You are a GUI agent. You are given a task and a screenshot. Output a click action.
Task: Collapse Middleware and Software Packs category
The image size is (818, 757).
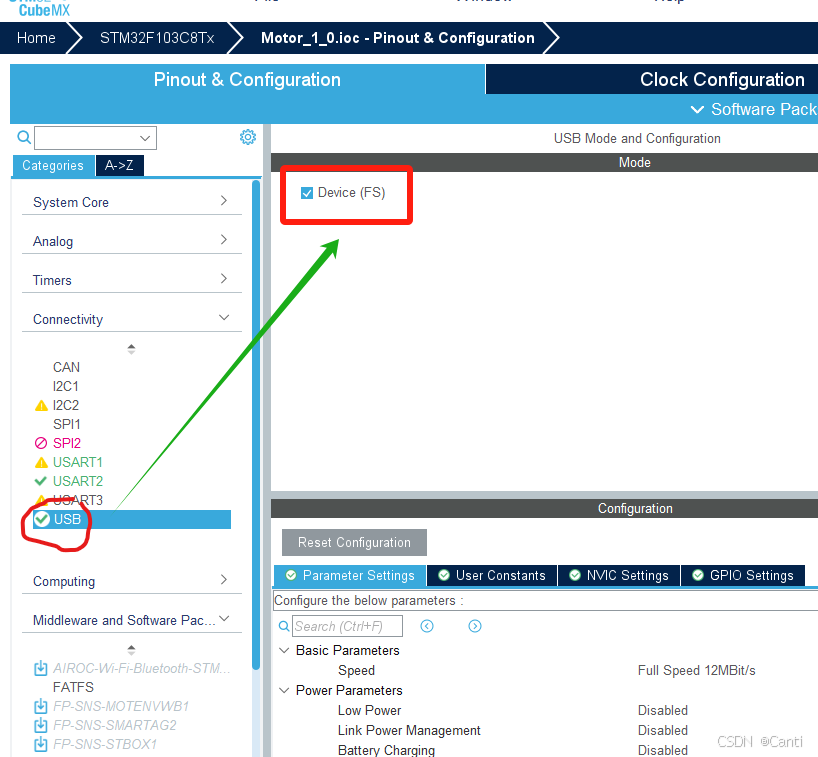[131, 620]
